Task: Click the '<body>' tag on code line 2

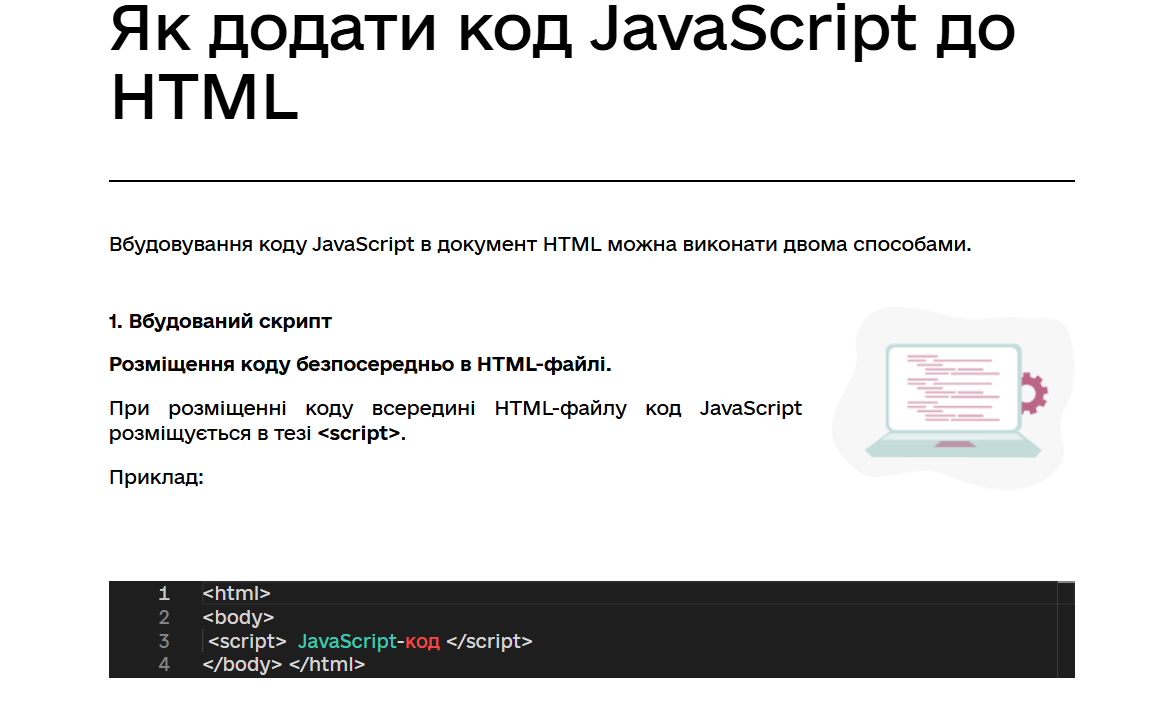Action: coord(238,617)
